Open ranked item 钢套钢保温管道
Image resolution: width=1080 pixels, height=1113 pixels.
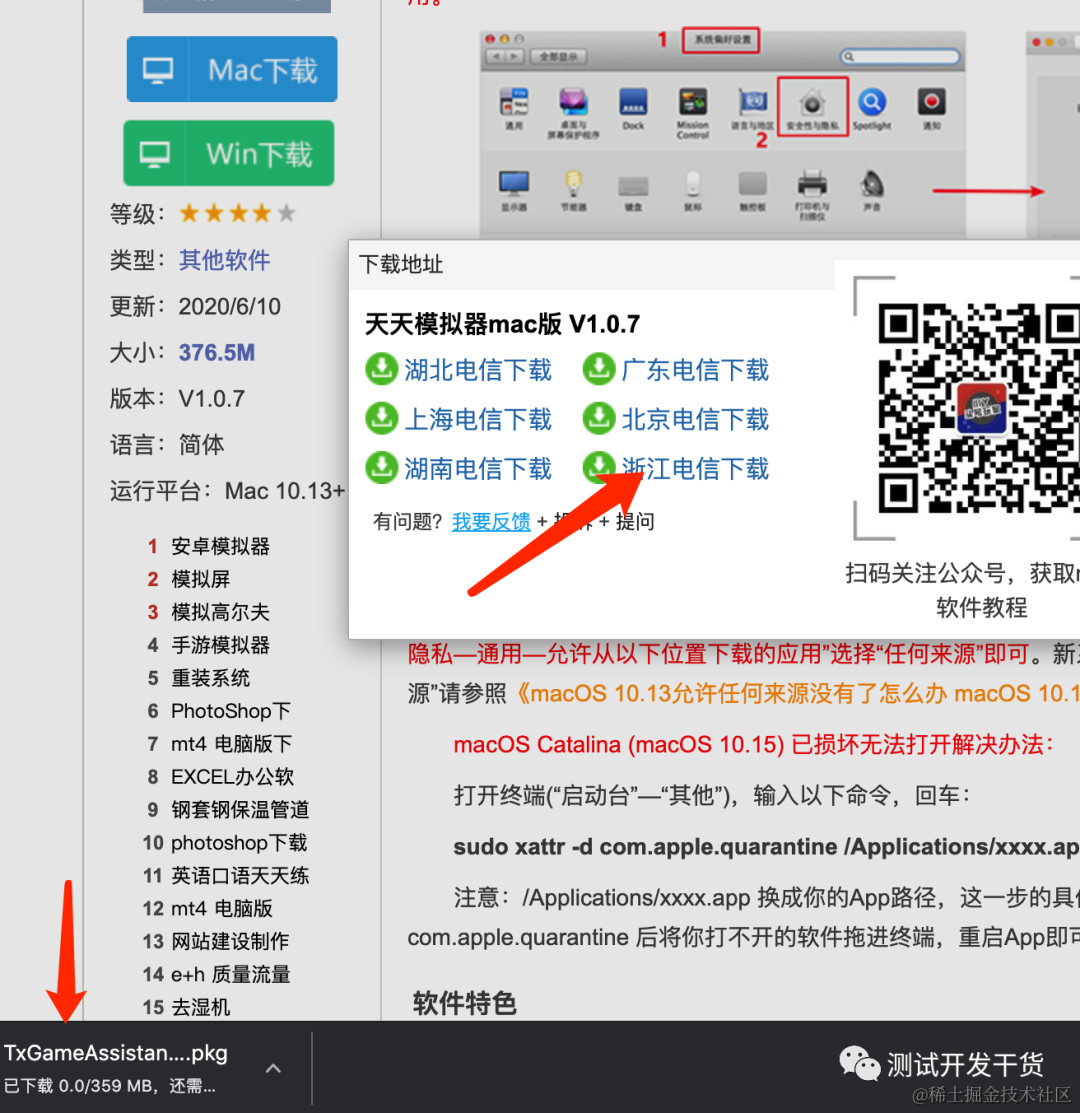[x=240, y=810]
